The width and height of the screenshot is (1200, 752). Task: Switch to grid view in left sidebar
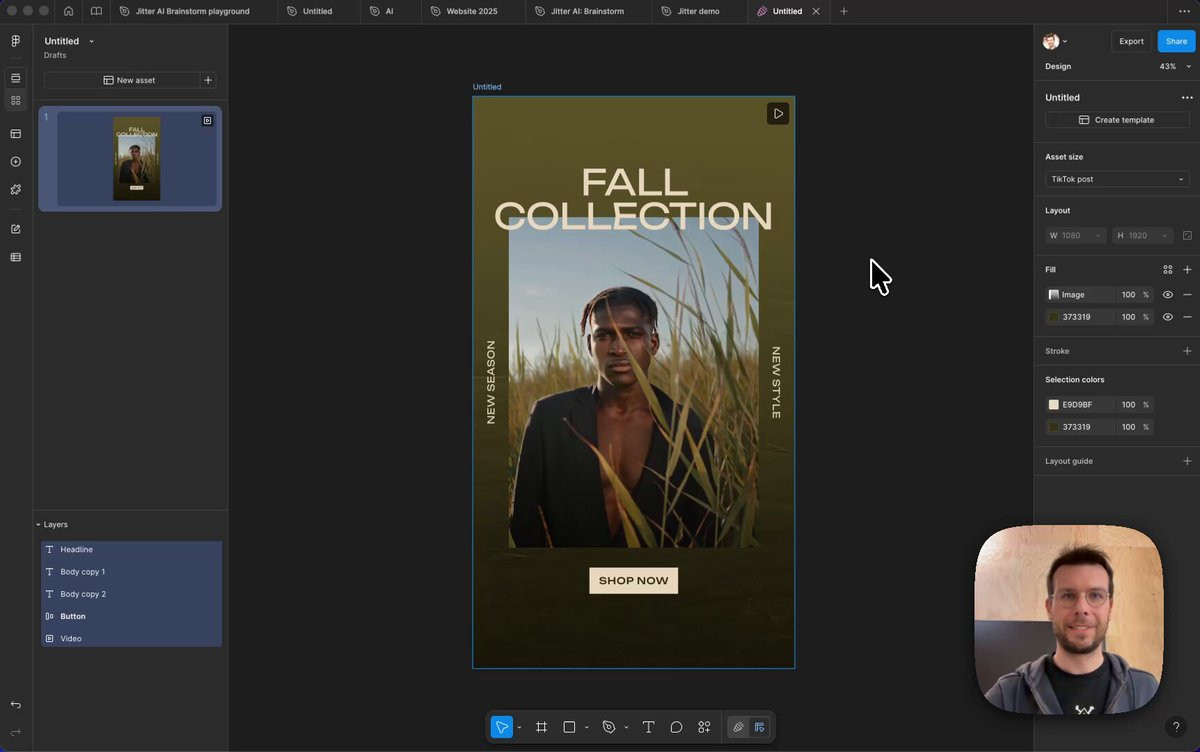click(x=15, y=100)
